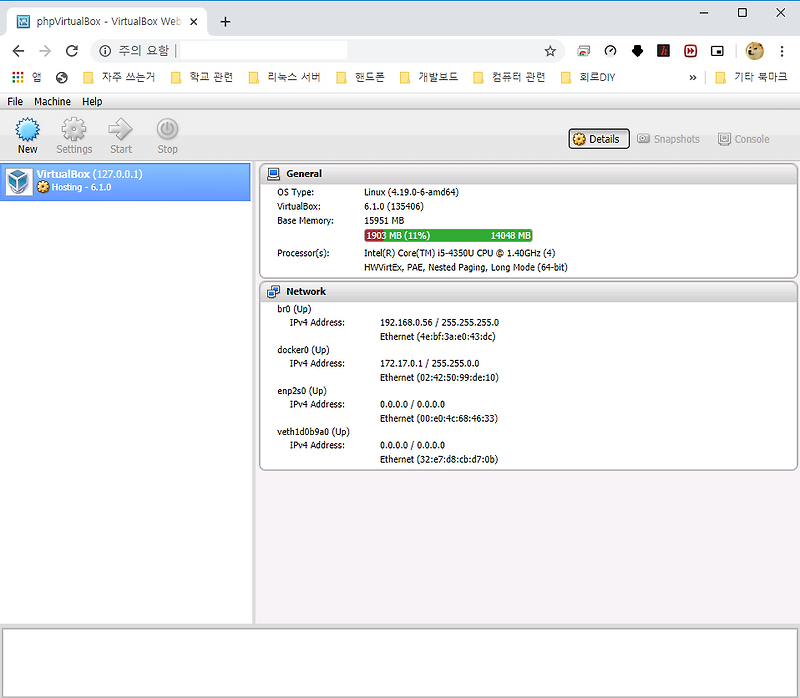
Task: Open the 개발보드 bookmark folder
Action: [429, 77]
